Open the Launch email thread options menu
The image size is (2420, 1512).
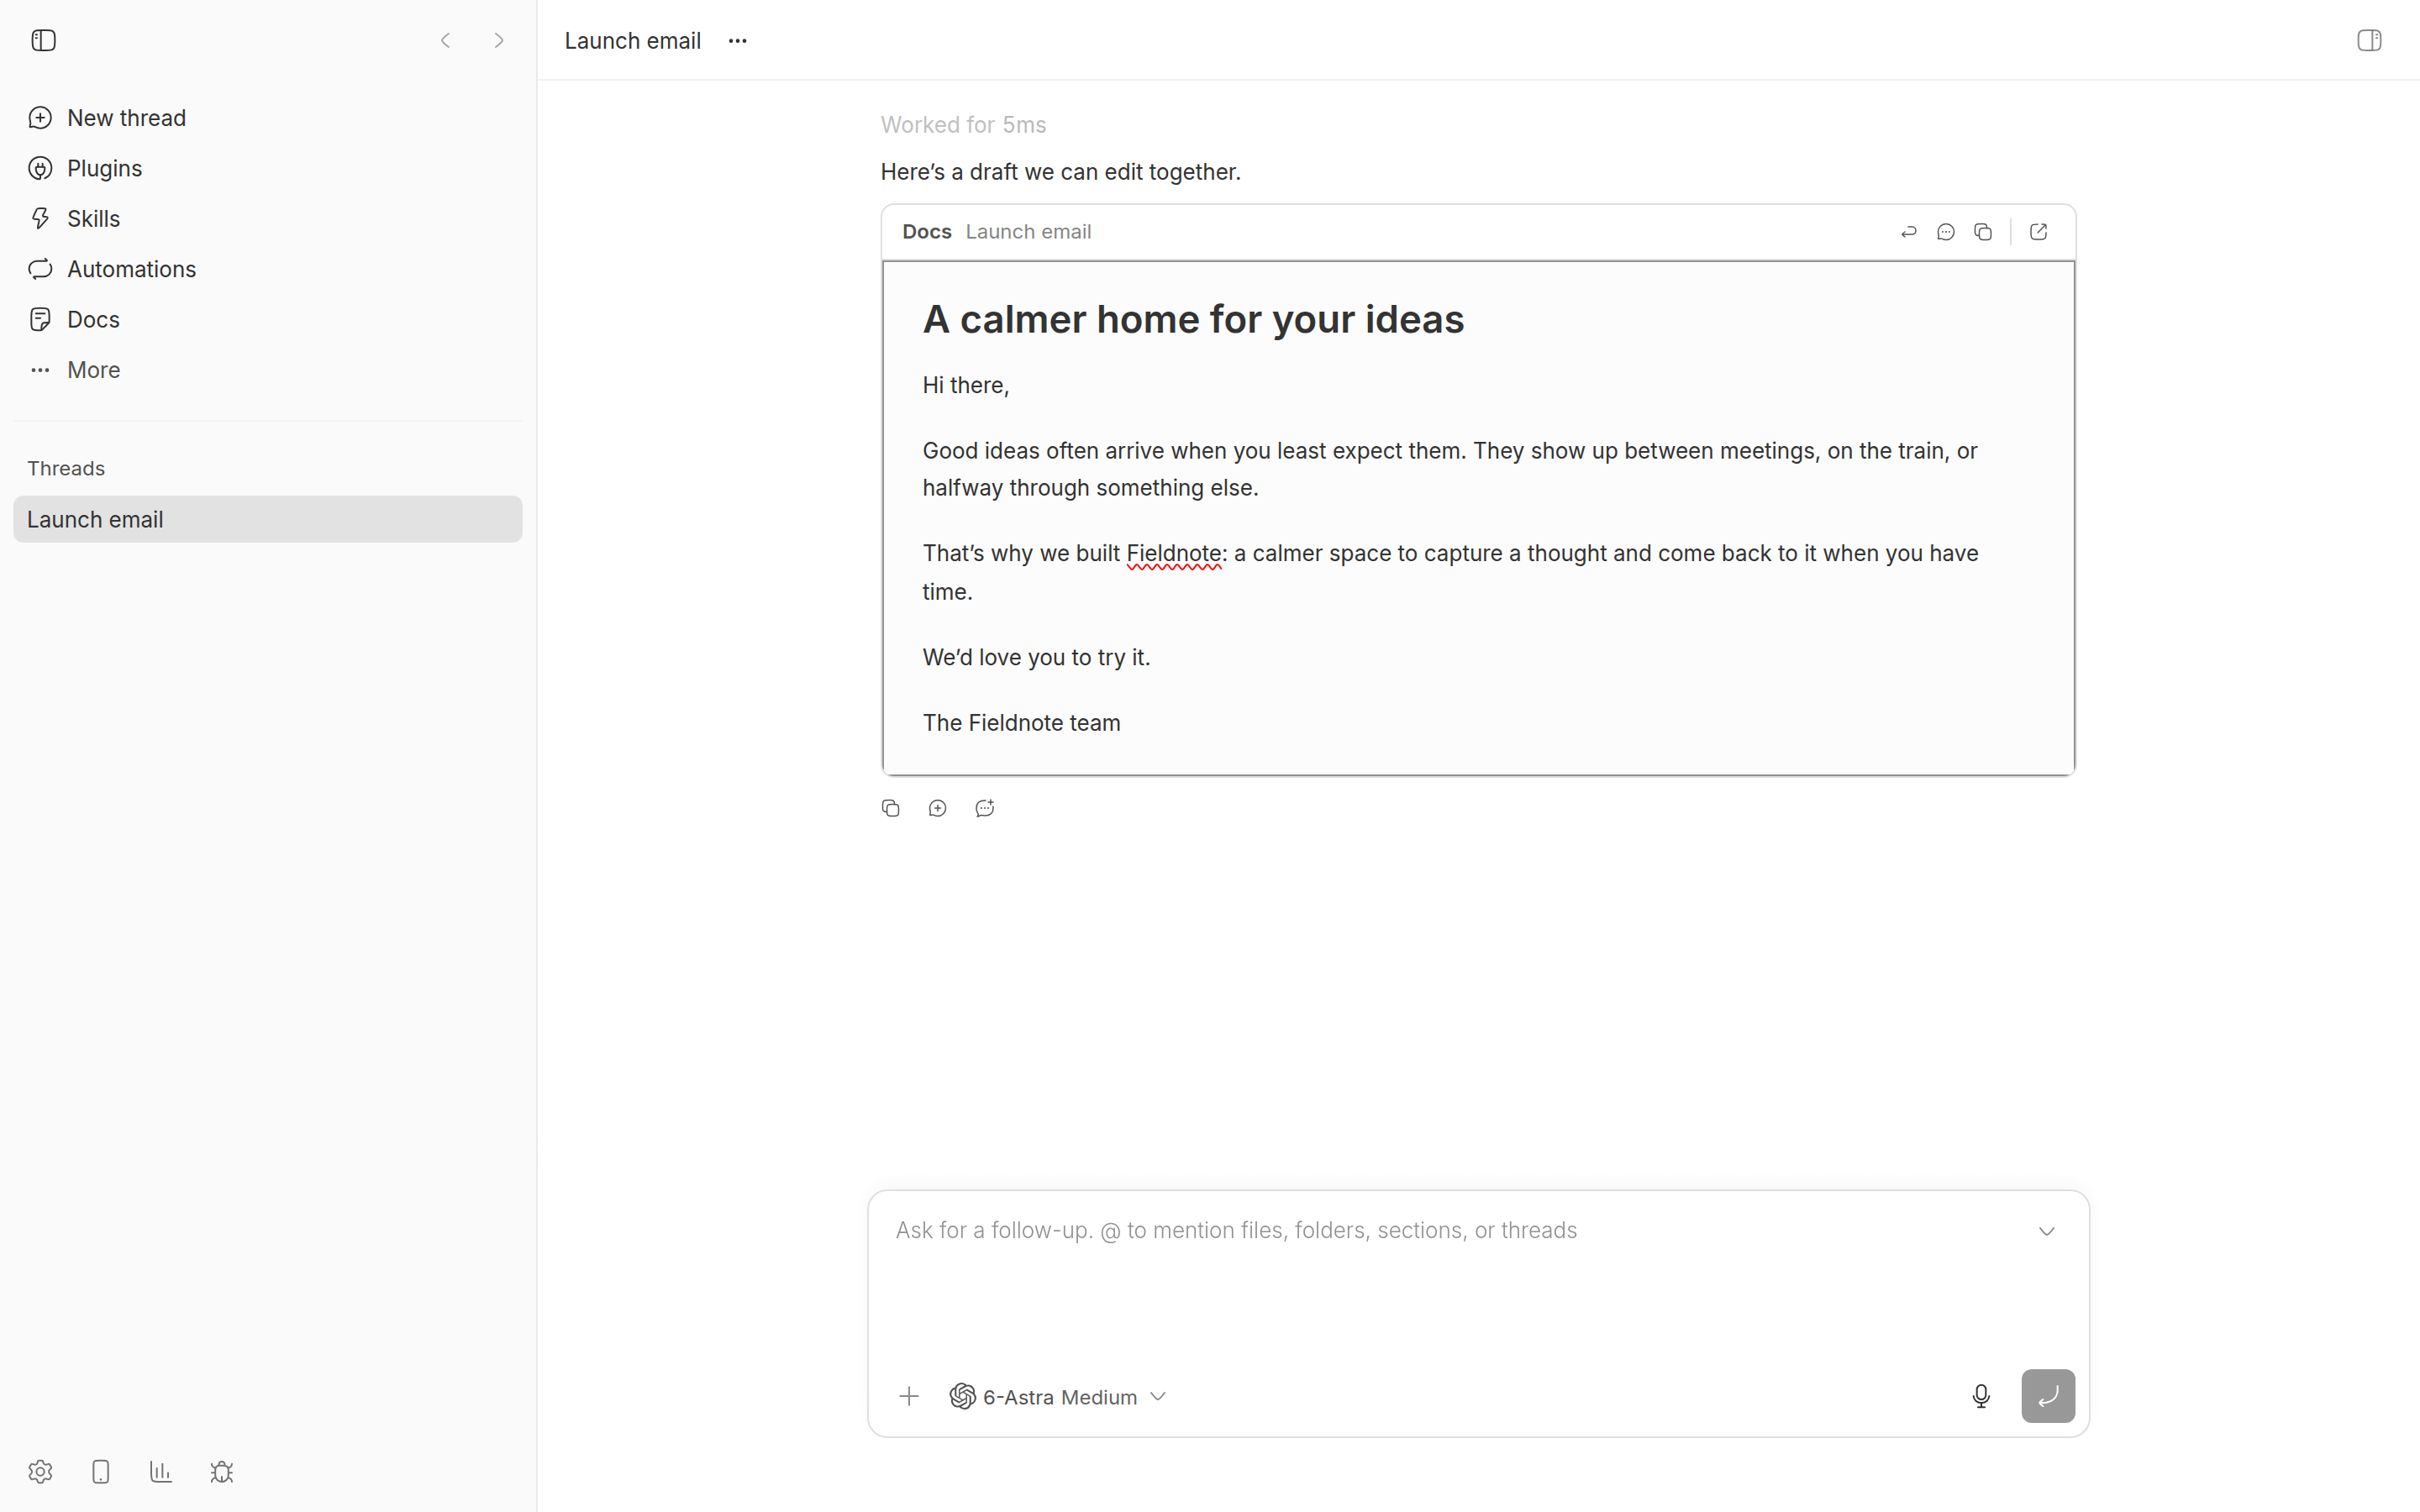[x=738, y=41]
